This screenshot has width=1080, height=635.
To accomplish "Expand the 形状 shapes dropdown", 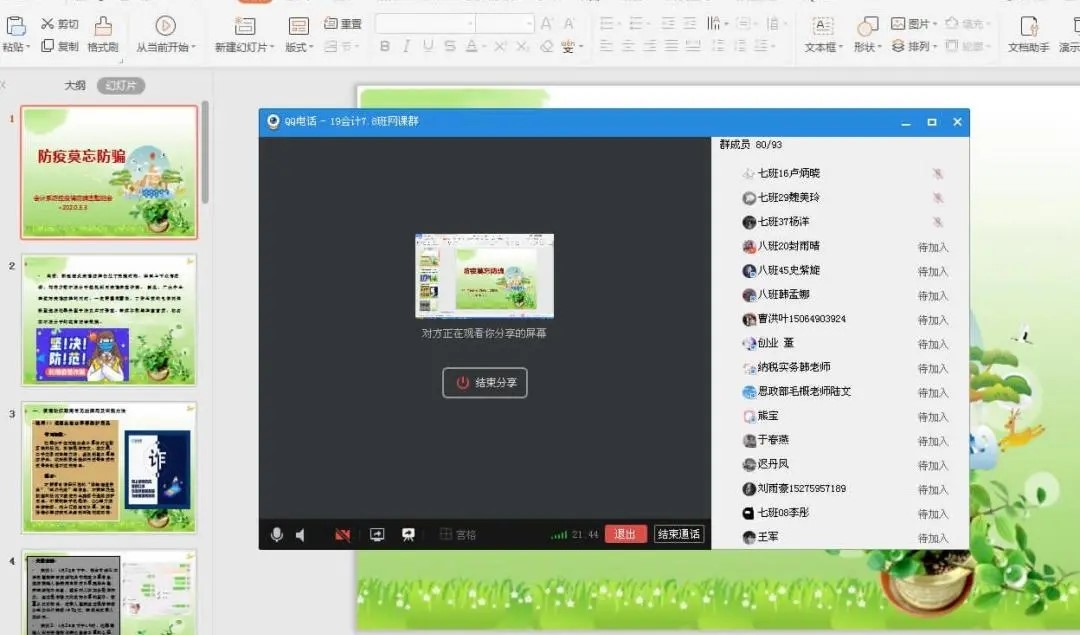I will (x=867, y=47).
